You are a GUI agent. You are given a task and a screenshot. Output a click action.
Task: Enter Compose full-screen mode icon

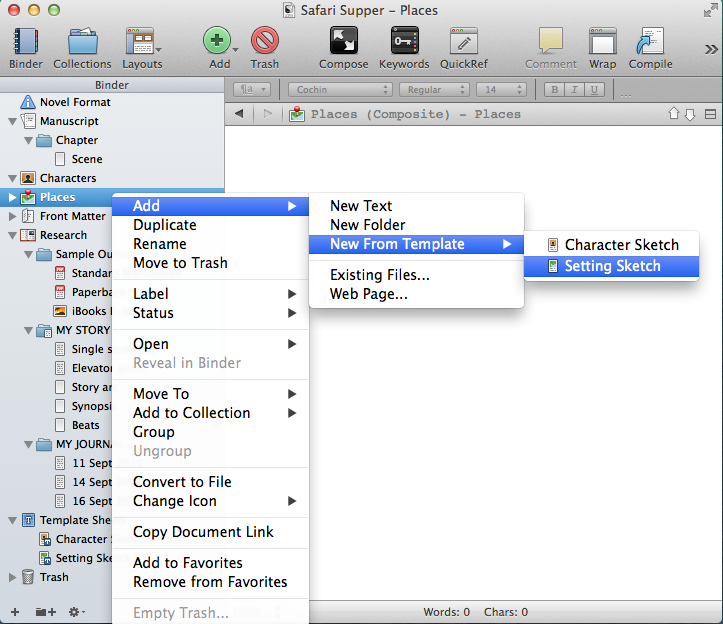pos(344,41)
